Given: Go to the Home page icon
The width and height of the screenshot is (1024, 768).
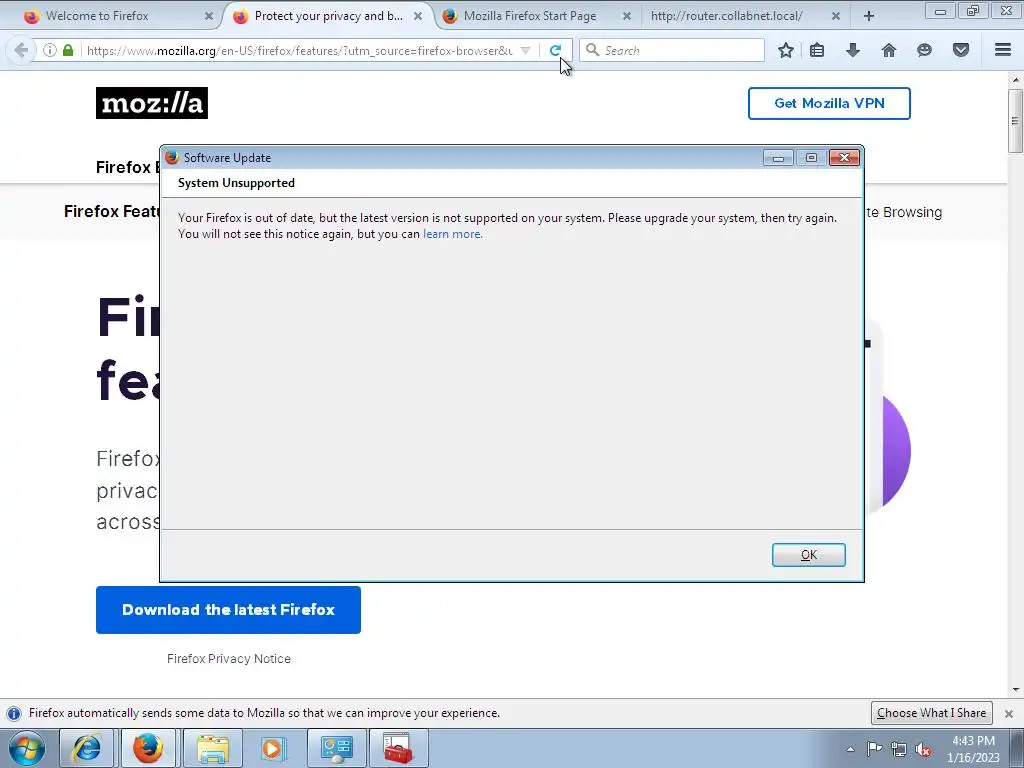Looking at the screenshot, I should [x=889, y=50].
